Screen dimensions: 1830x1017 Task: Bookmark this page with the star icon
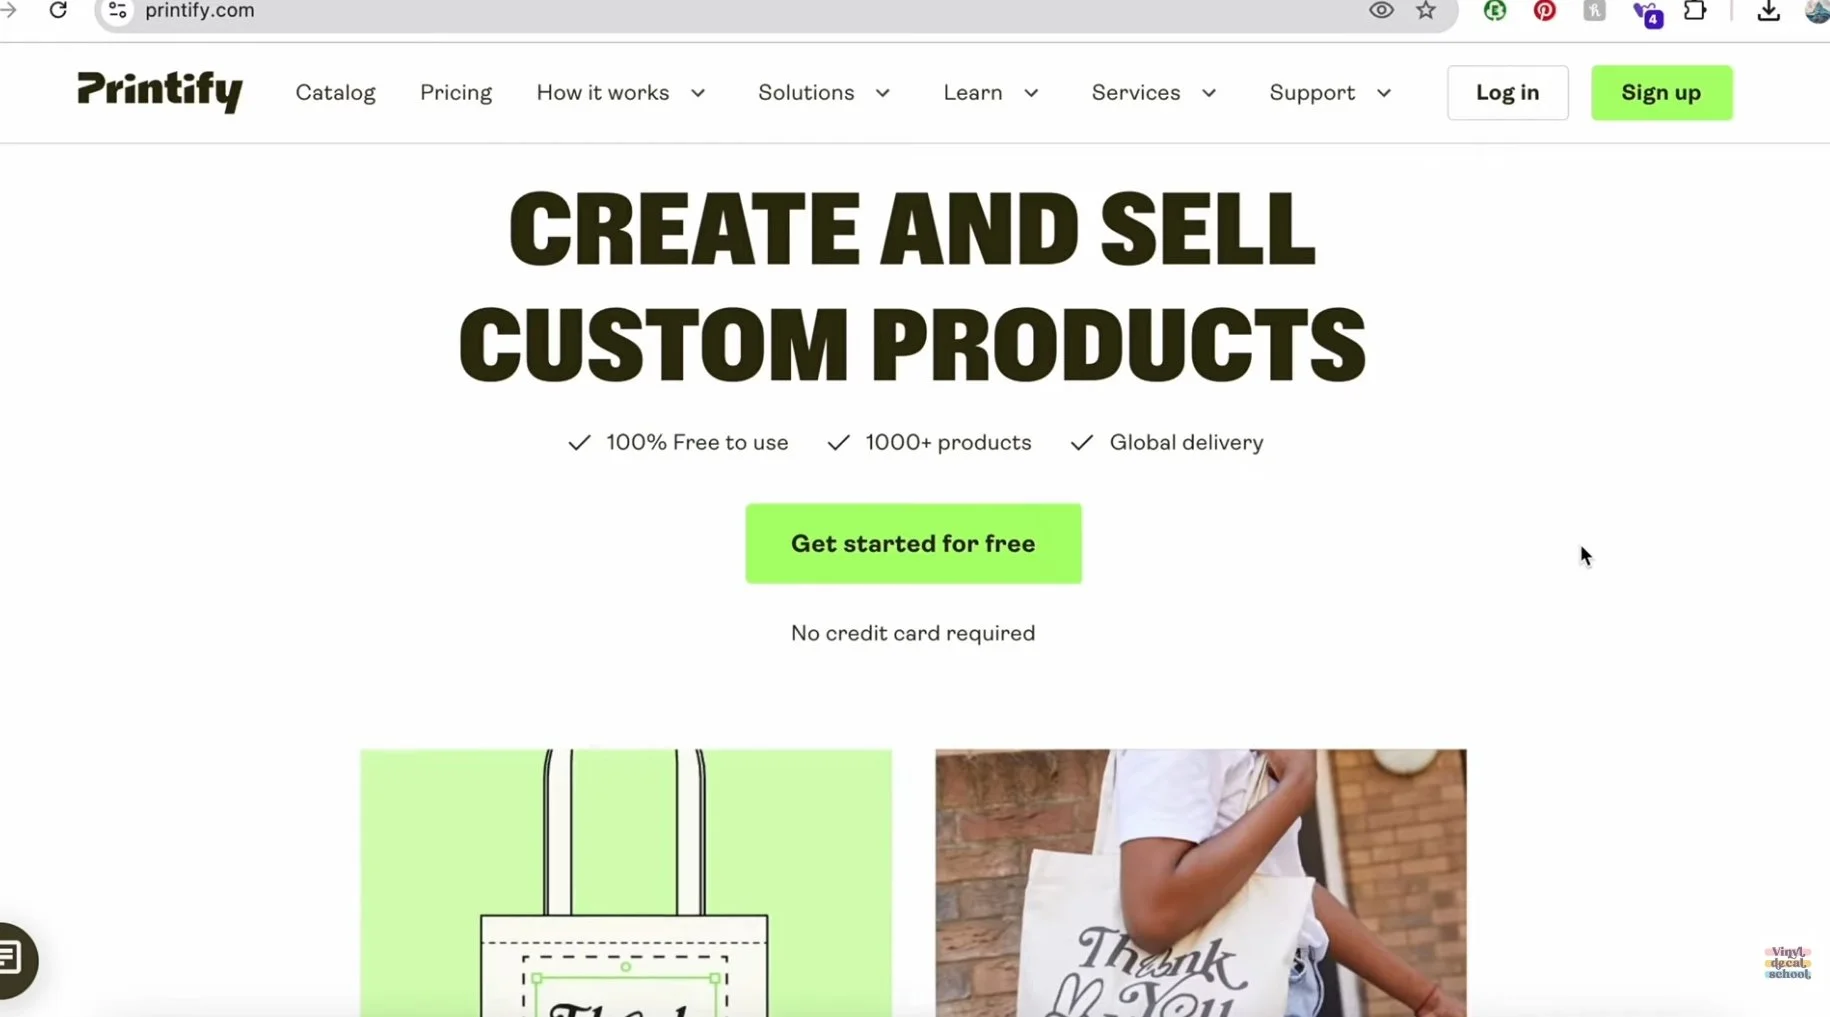(x=1426, y=11)
